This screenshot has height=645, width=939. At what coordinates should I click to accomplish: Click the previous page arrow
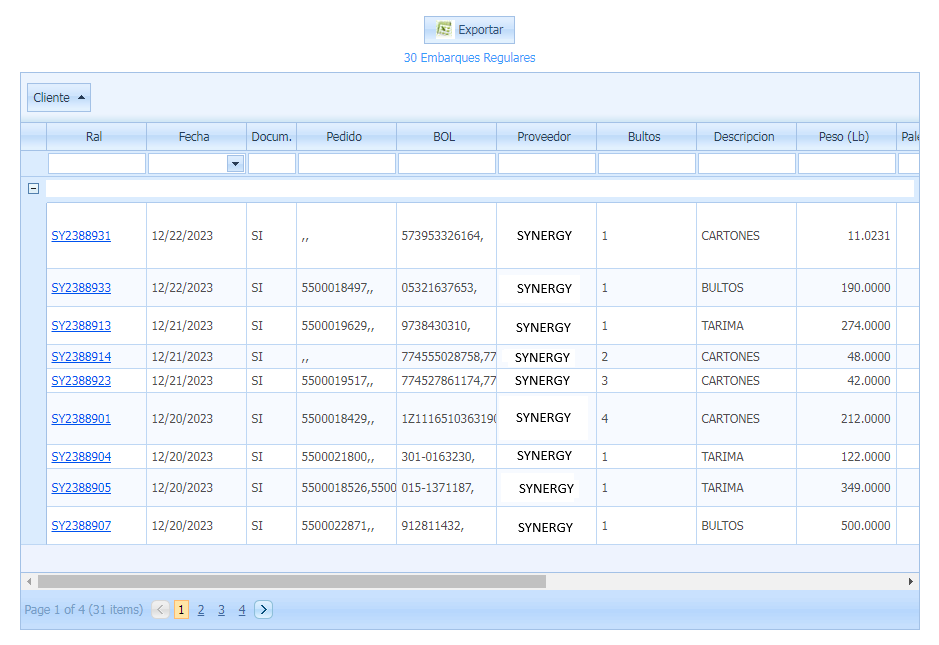point(161,610)
